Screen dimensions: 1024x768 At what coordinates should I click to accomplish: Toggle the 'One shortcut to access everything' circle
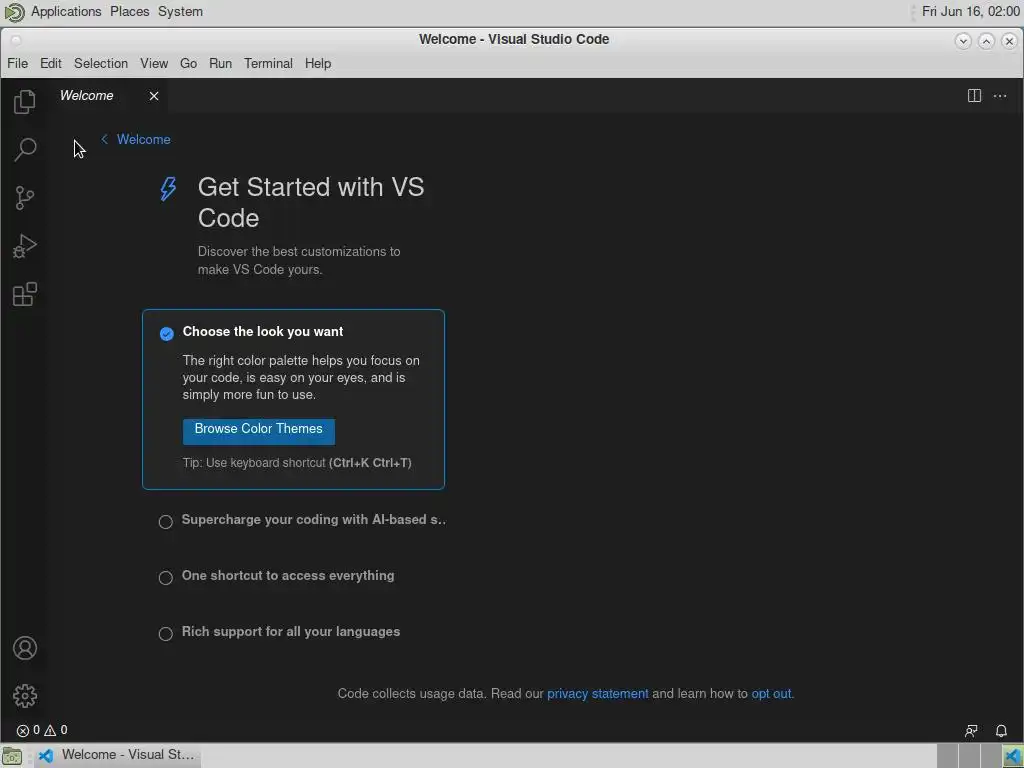[166, 578]
